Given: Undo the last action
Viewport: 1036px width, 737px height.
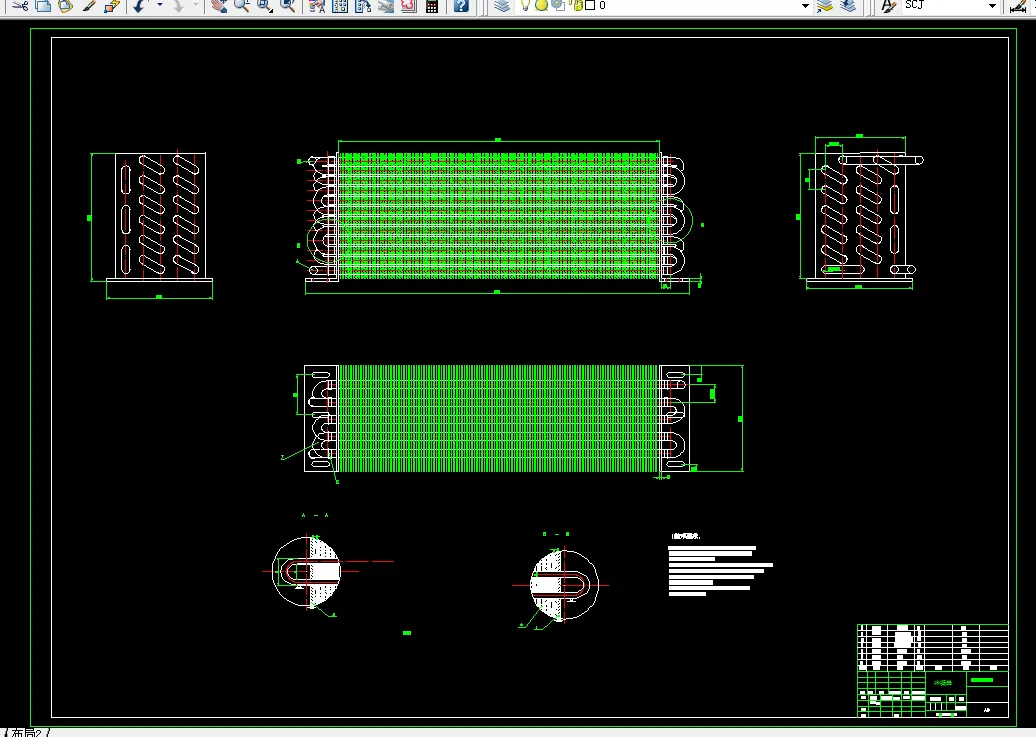Looking at the screenshot, I should pos(139,5).
